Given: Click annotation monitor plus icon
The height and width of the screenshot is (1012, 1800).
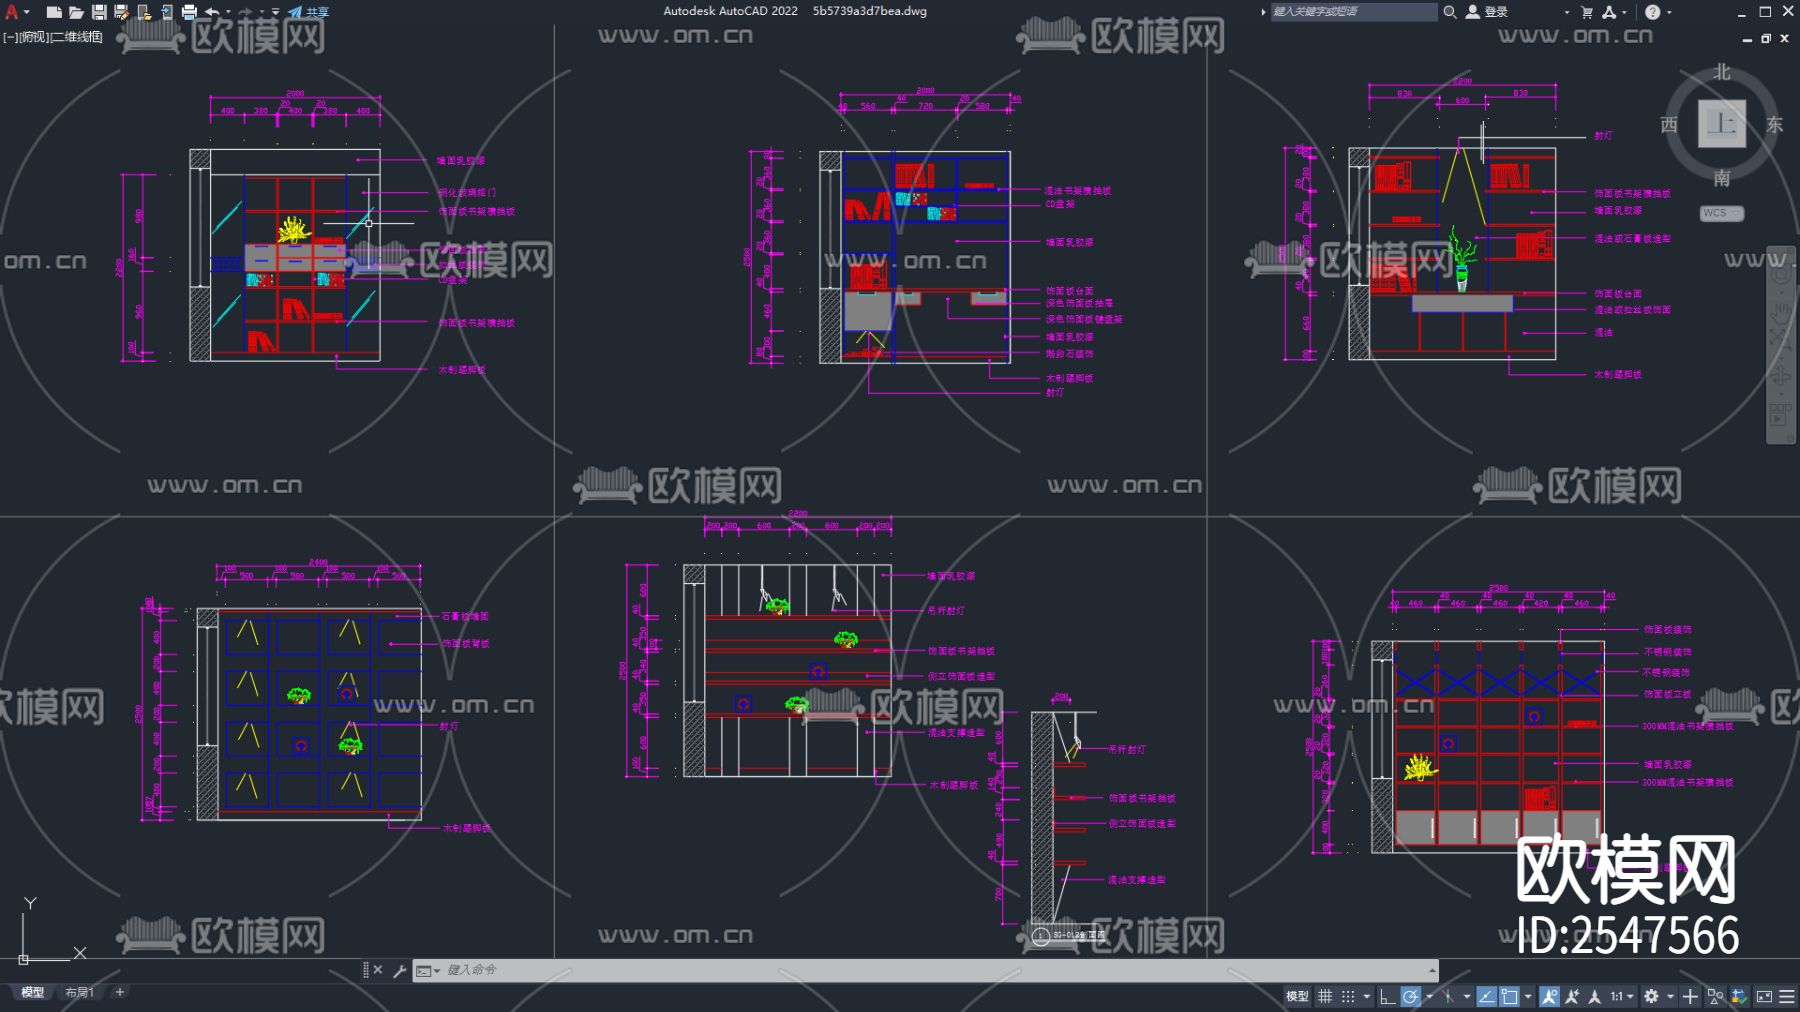Looking at the screenshot, I should click(1690, 996).
